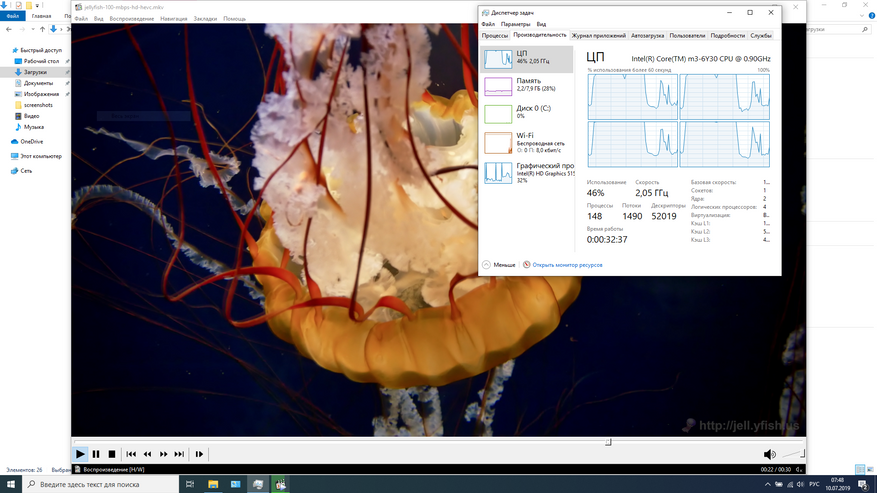Open the Открыть монитор ресурсов link
877x493 pixels.
566,265
